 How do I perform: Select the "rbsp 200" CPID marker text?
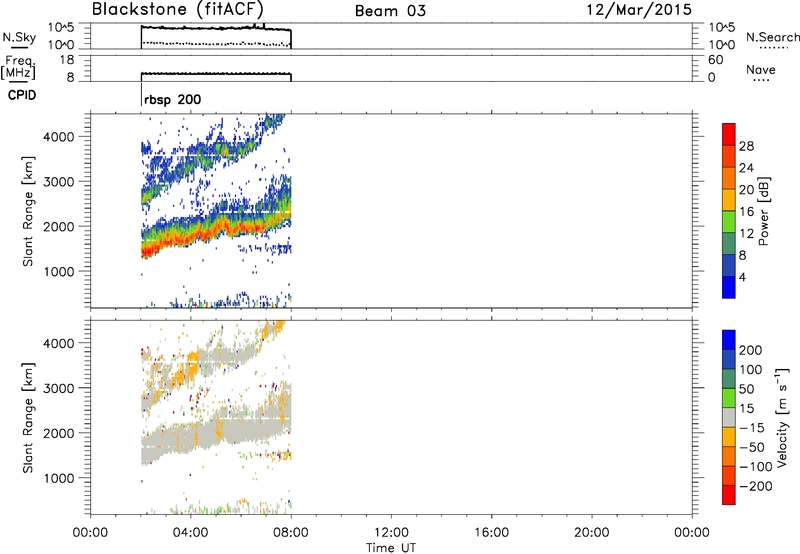pos(172,100)
